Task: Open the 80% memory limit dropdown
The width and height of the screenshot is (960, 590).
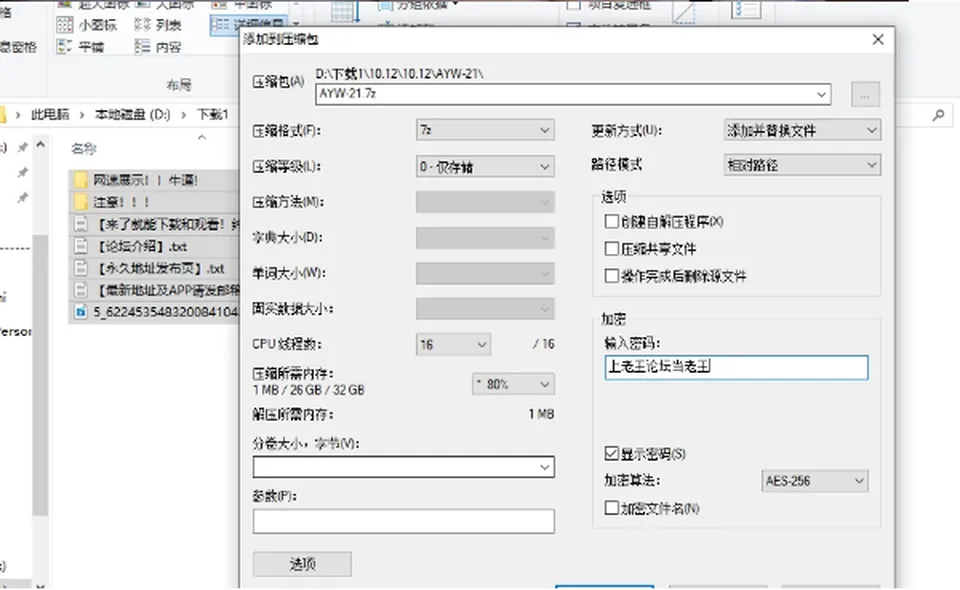Action: [513, 384]
